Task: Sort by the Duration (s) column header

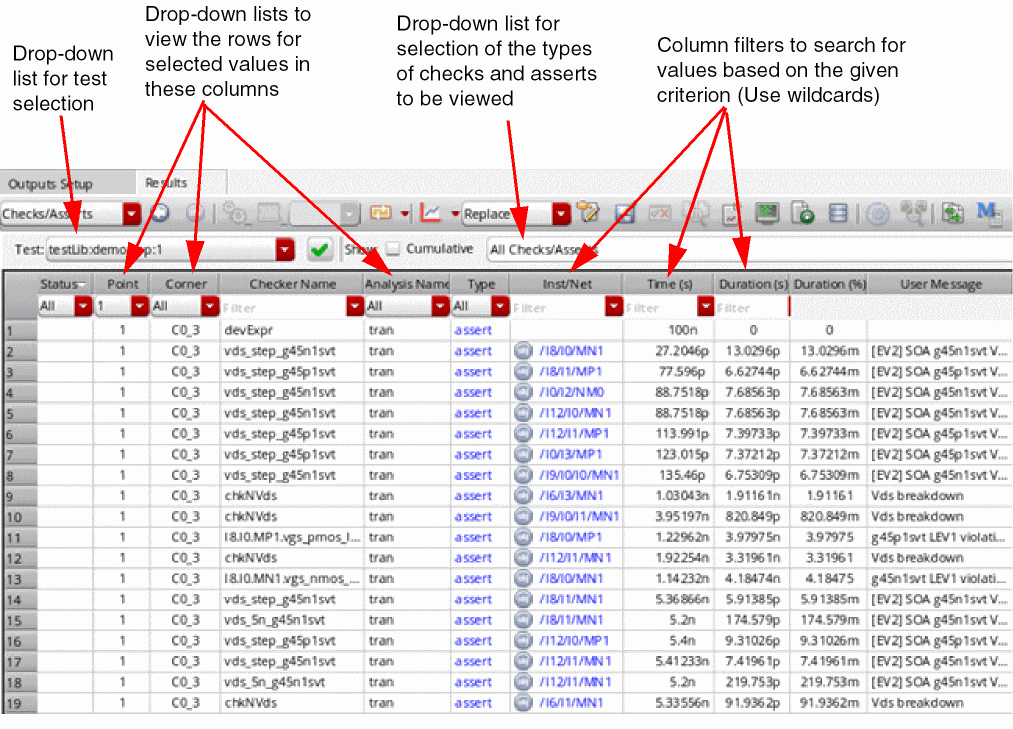Action: coord(753,285)
